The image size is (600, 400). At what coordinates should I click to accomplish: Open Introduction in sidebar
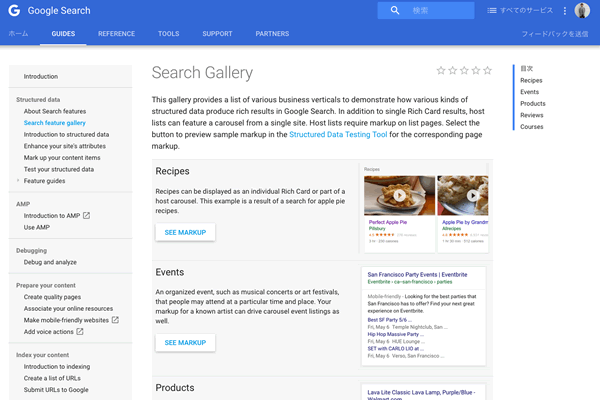coord(41,77)
